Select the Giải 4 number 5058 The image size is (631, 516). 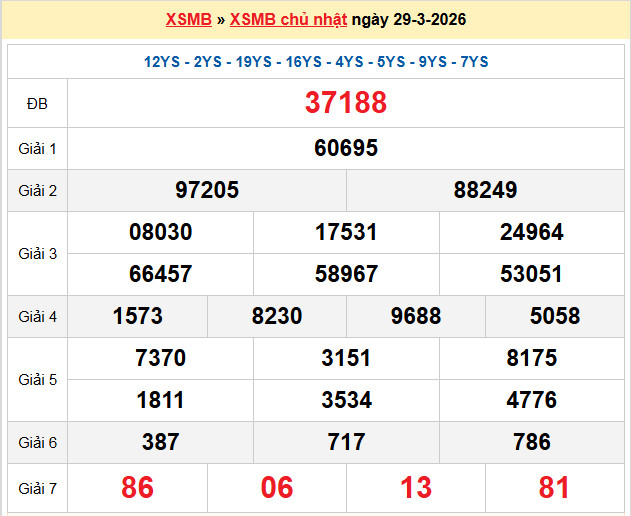pyautogui.click(x=555, y=316)
